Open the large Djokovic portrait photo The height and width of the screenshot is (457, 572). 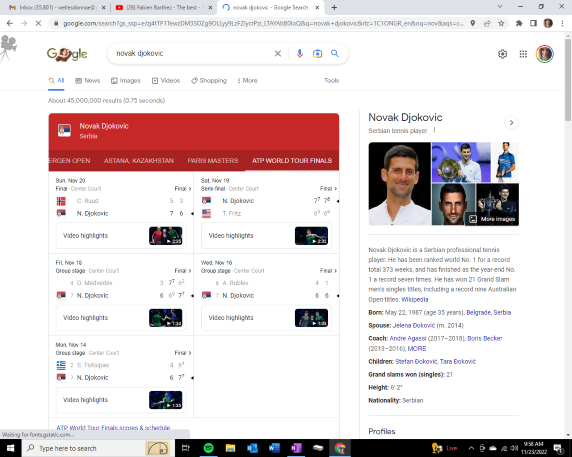tap(399, 183)
